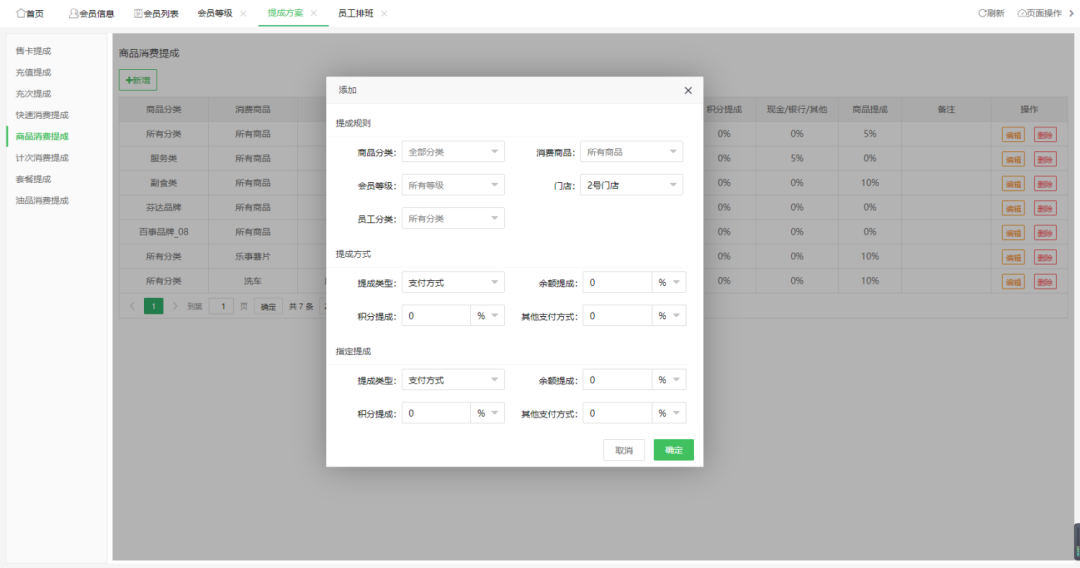The width and height of the screenshot is (1080, 568).
Task: Click the 会员信息 user icon tab
Action: [91, 13]
